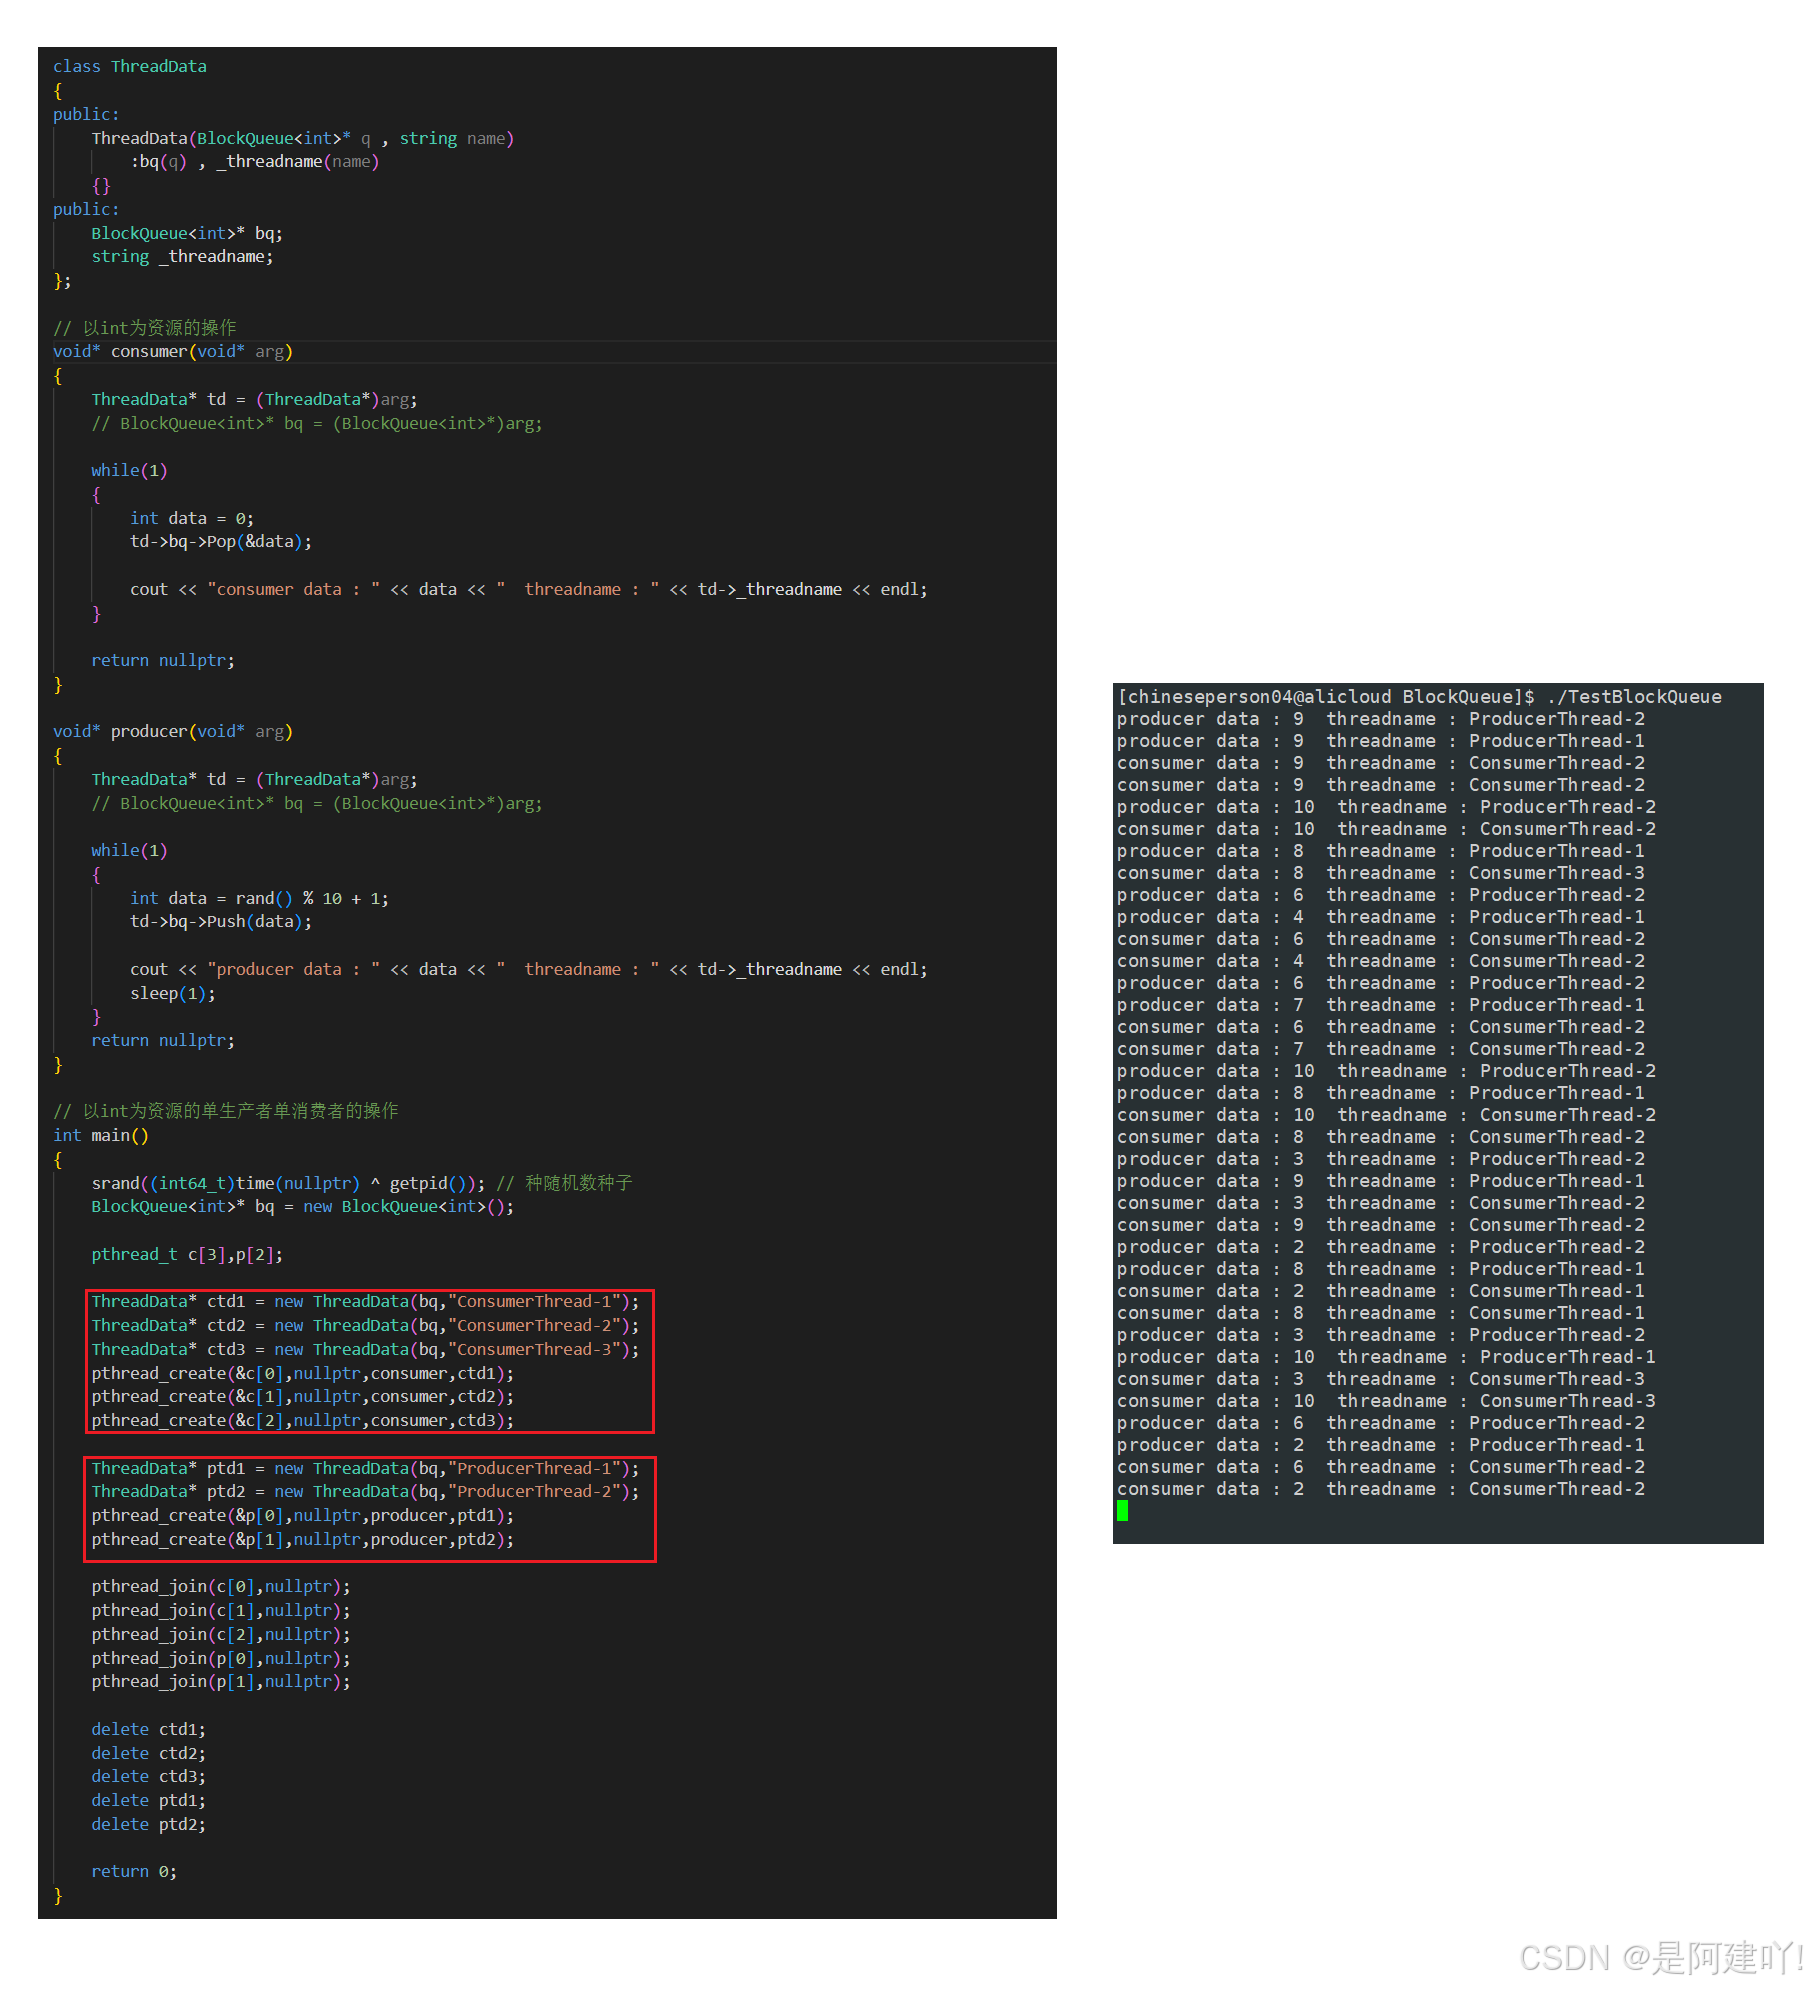Click terminal line 'producer data : 9' from ProducerThread-2
This screenshot has width=1809, height=1990.
coord(1380,718)
